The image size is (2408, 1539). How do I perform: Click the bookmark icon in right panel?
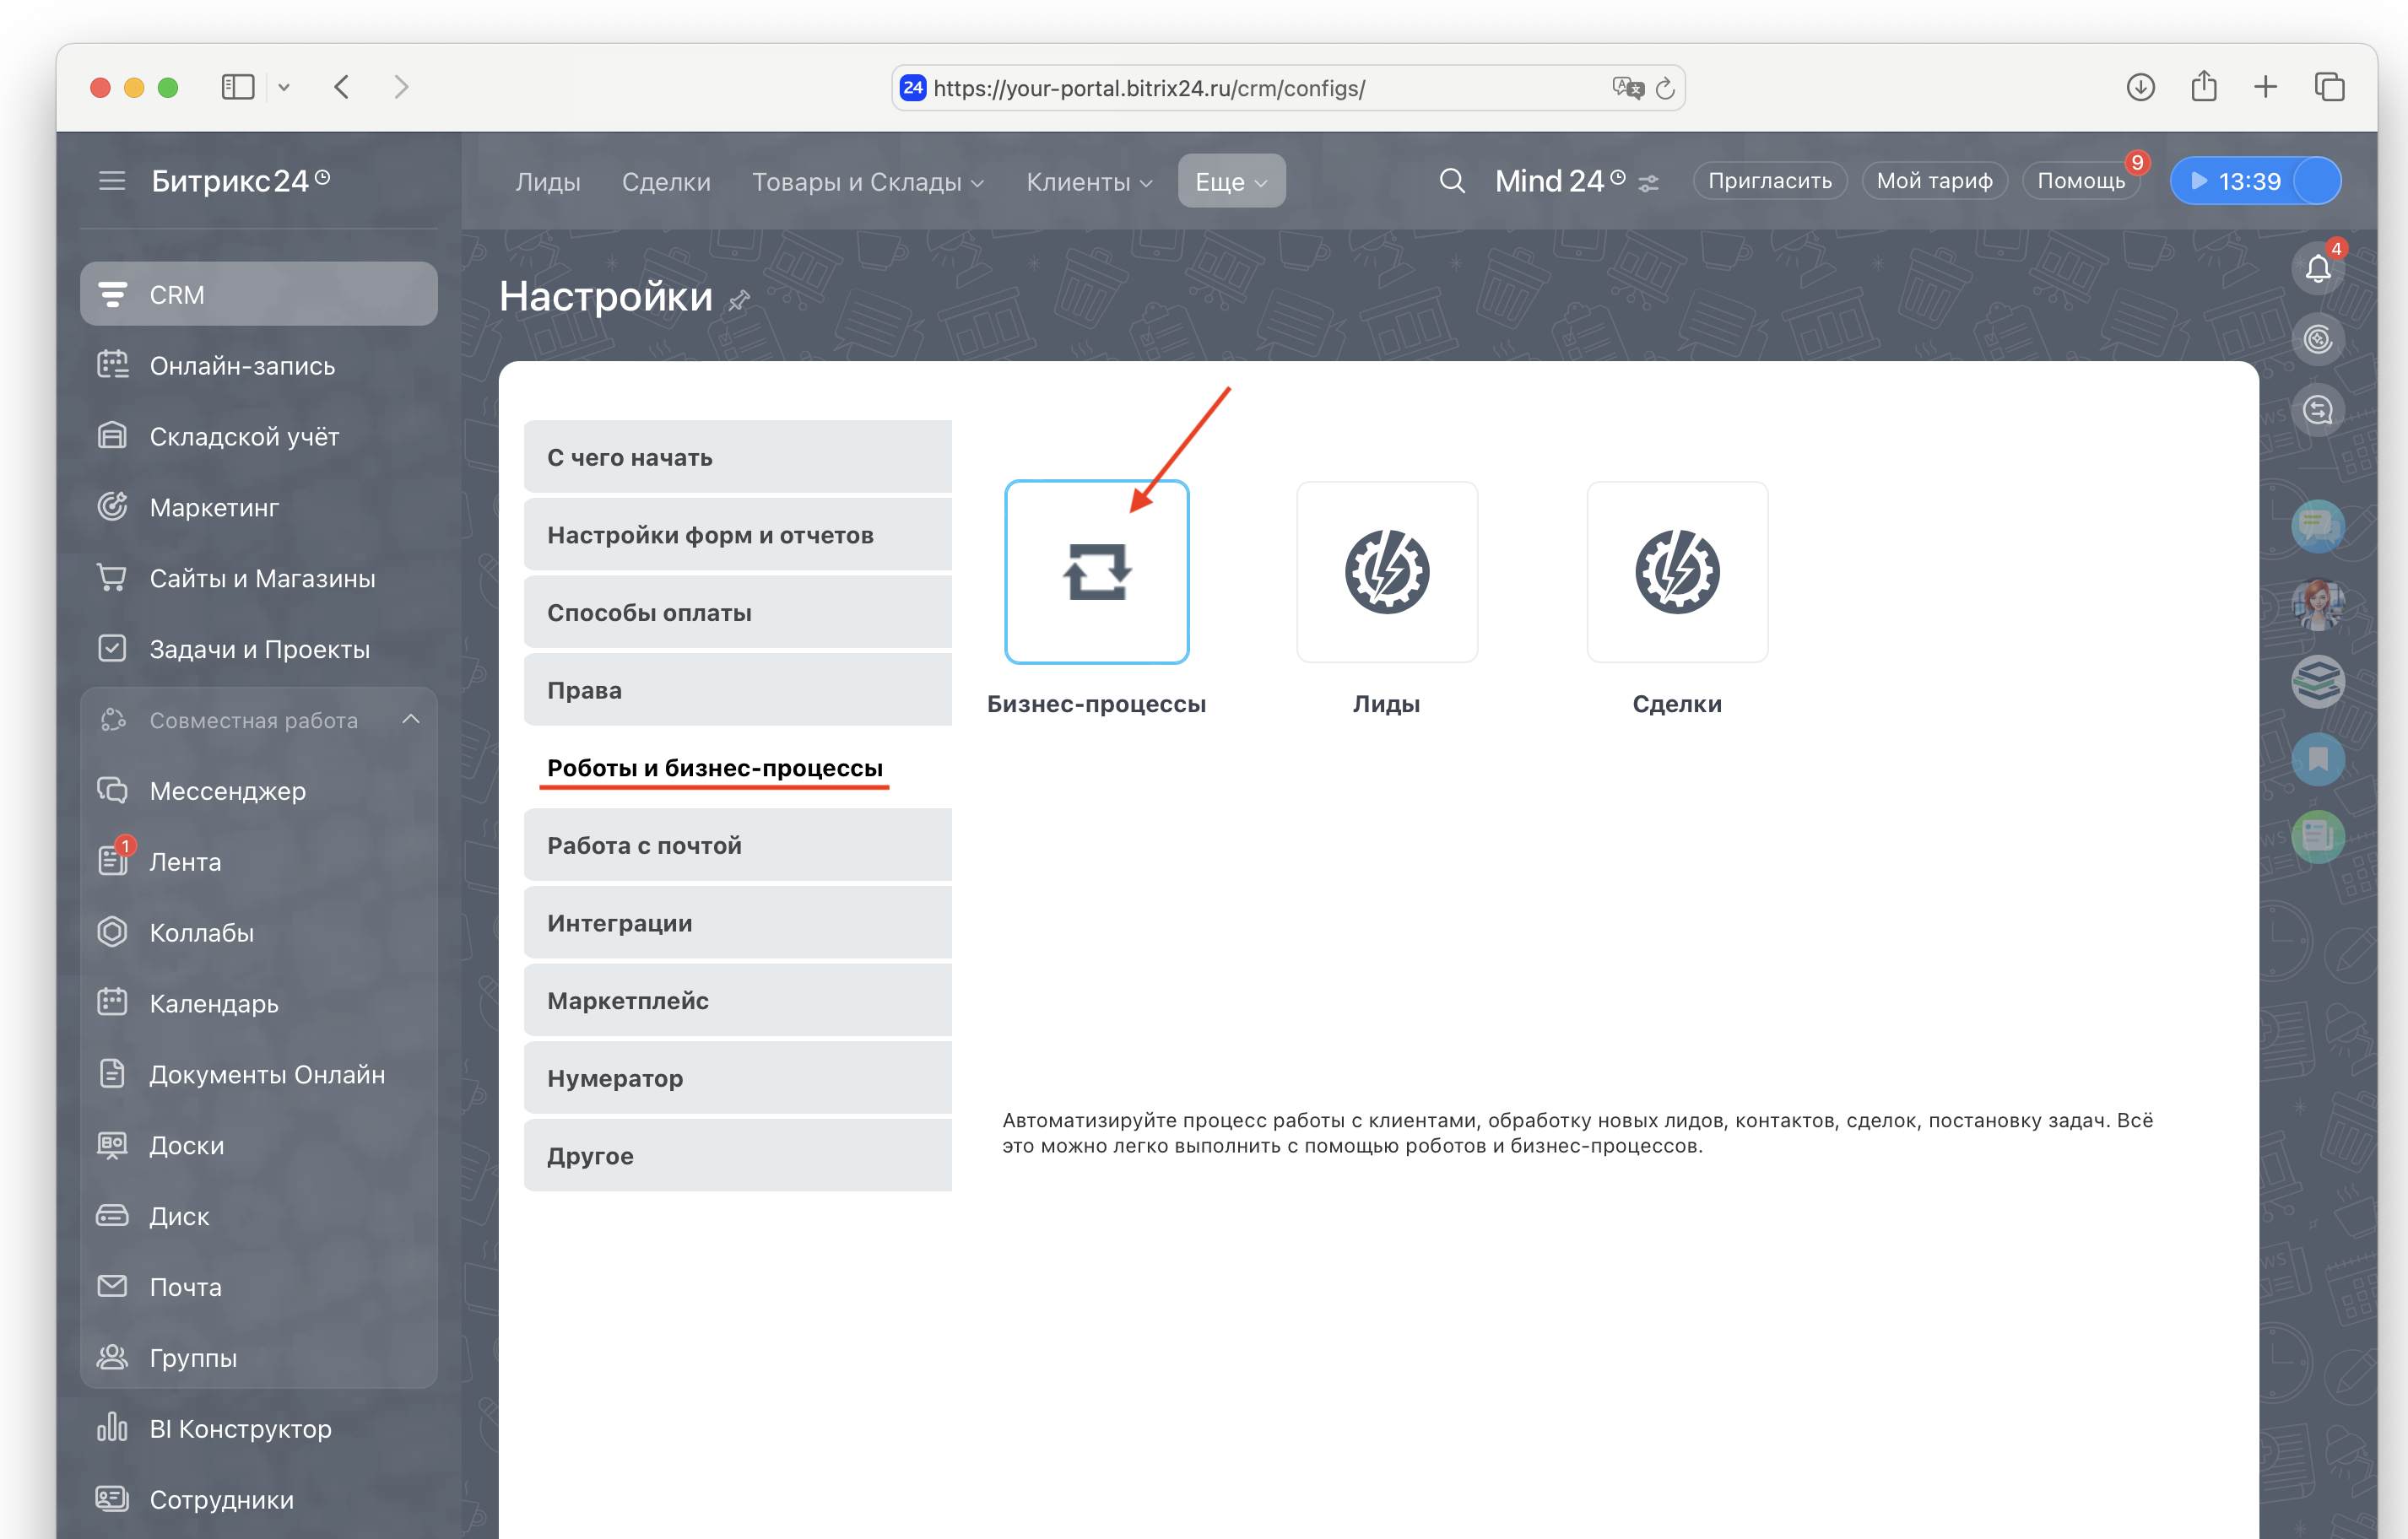click(x=2317, y=760)
